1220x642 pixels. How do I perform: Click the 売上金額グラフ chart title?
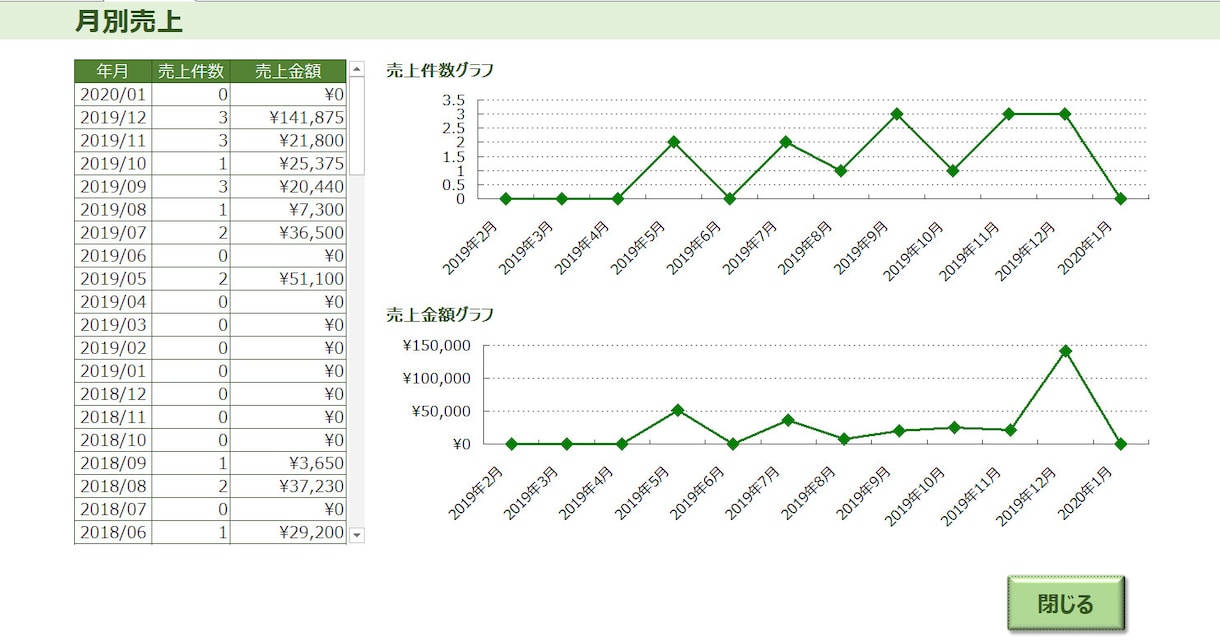tap(440, 314)
